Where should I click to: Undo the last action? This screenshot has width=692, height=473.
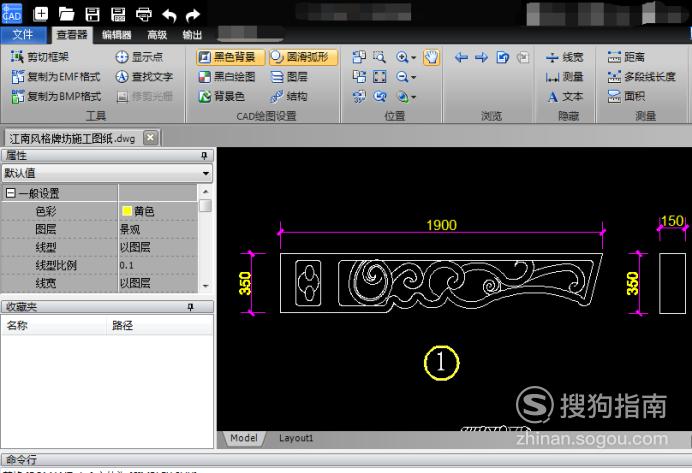point(169,15)
